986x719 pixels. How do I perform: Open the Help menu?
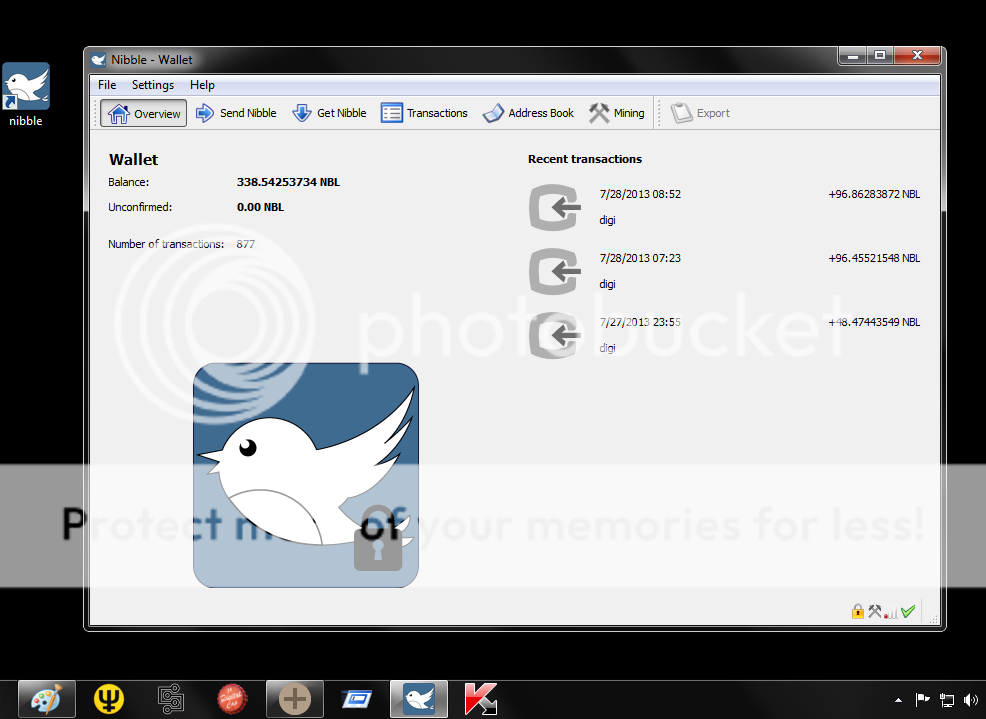pyautogui.click(x=202, y=85)
